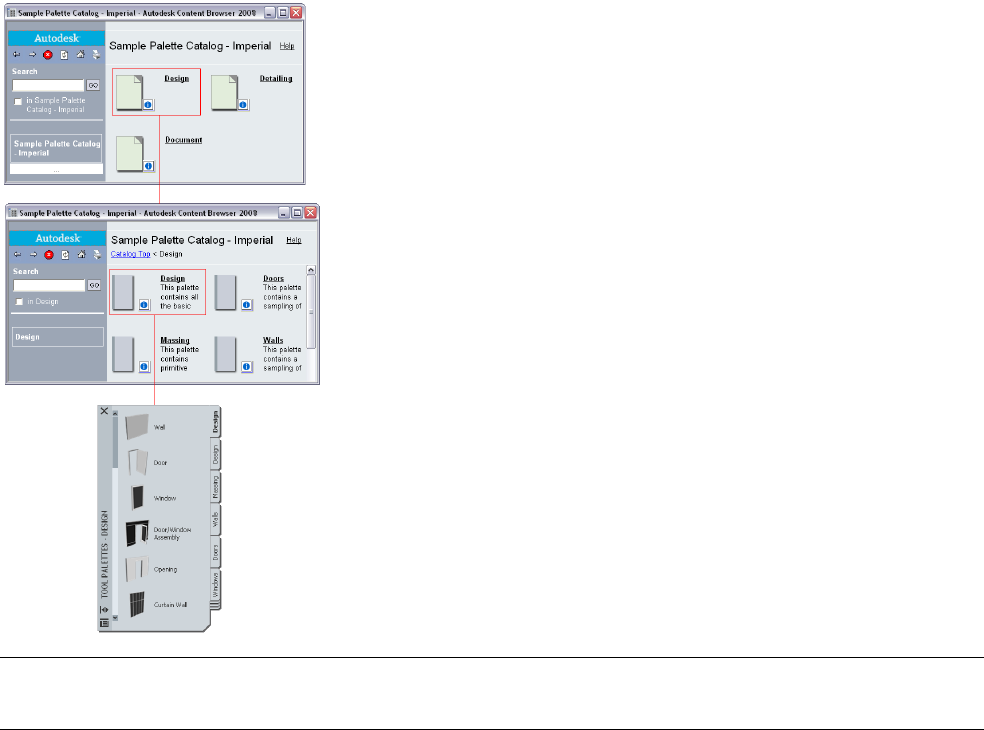Open info icon of Detailing category

[243, 105]
